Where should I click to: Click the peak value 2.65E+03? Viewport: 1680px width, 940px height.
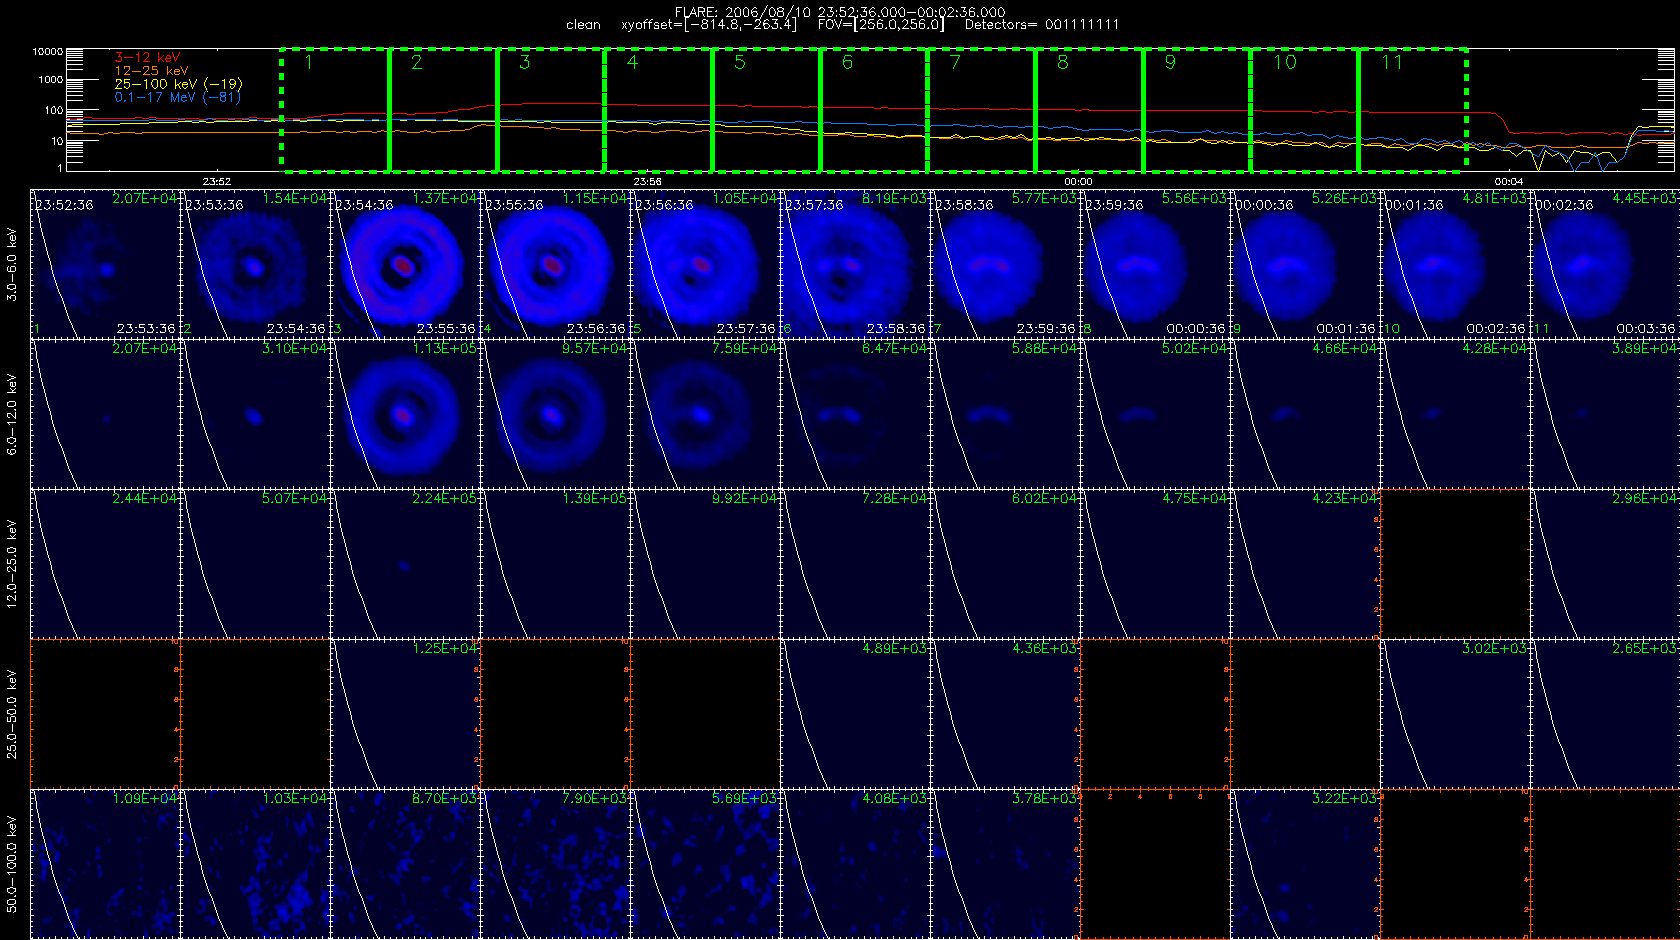pos(1645,648)
